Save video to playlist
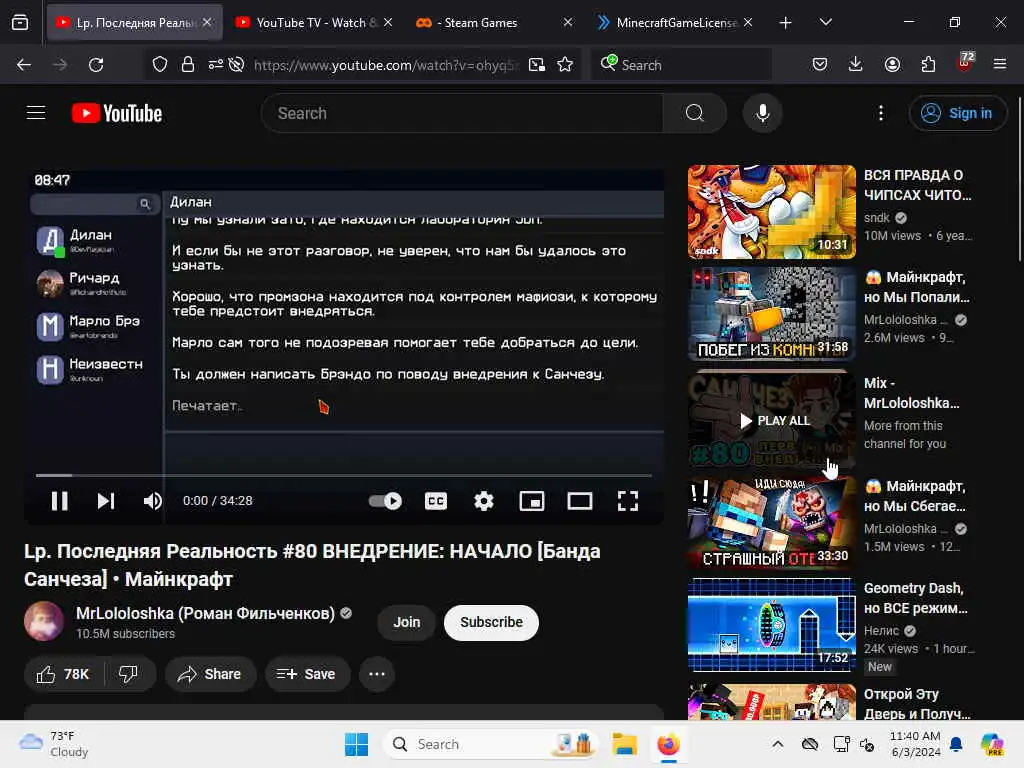This screenshot has width=1024, height=768. coord(307,674)
